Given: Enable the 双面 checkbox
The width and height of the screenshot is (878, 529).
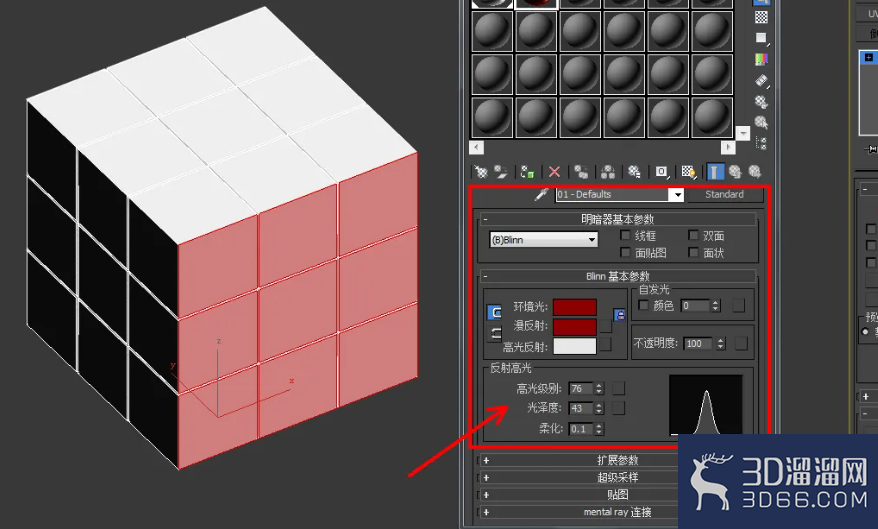Looking at the screenshot, I should point(694,235).
